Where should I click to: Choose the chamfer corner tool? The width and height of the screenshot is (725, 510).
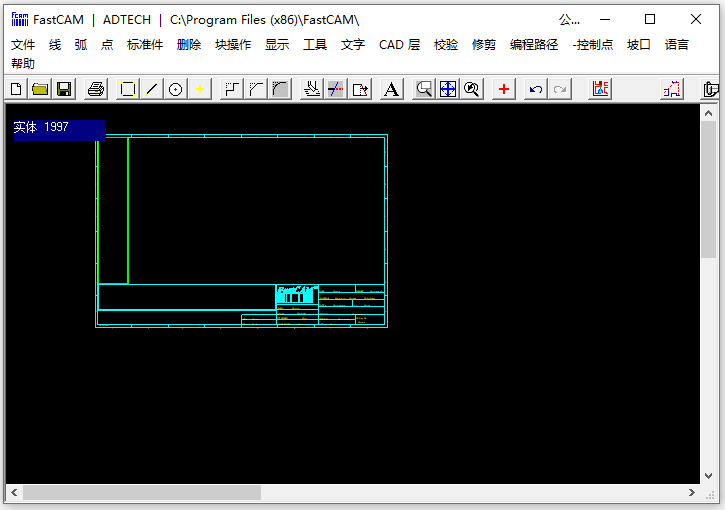tap(256, 89)
